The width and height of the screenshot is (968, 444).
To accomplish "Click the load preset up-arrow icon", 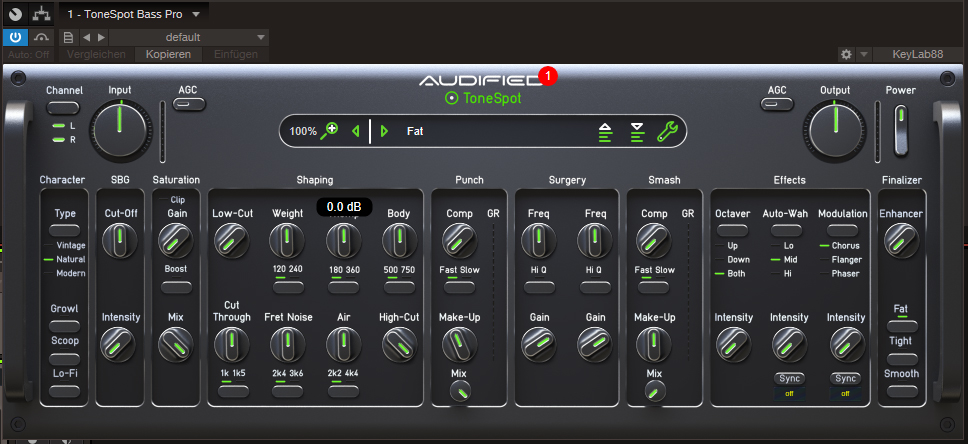I will (x=606, y=132).
